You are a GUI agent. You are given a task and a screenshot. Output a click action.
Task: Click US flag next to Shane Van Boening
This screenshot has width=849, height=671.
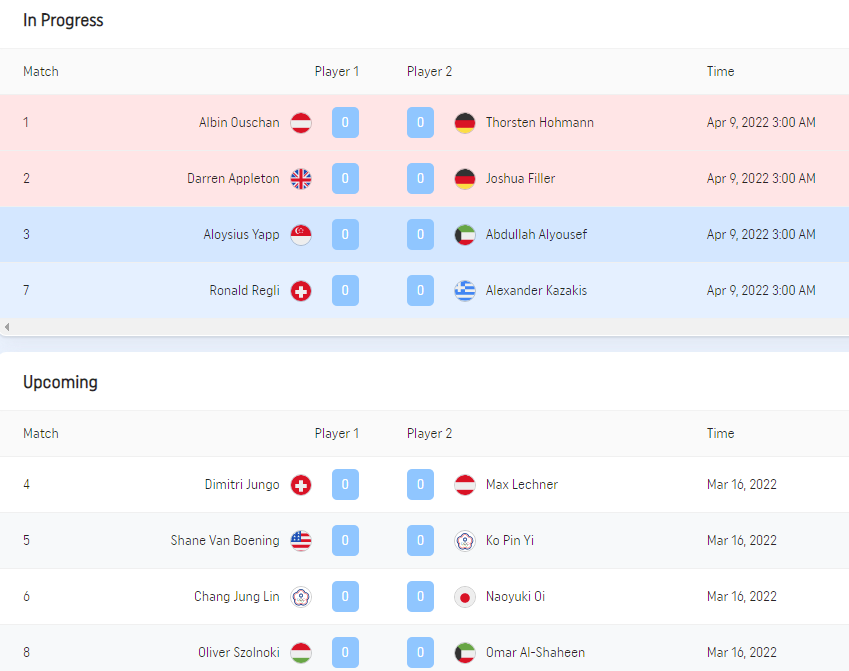301,541
